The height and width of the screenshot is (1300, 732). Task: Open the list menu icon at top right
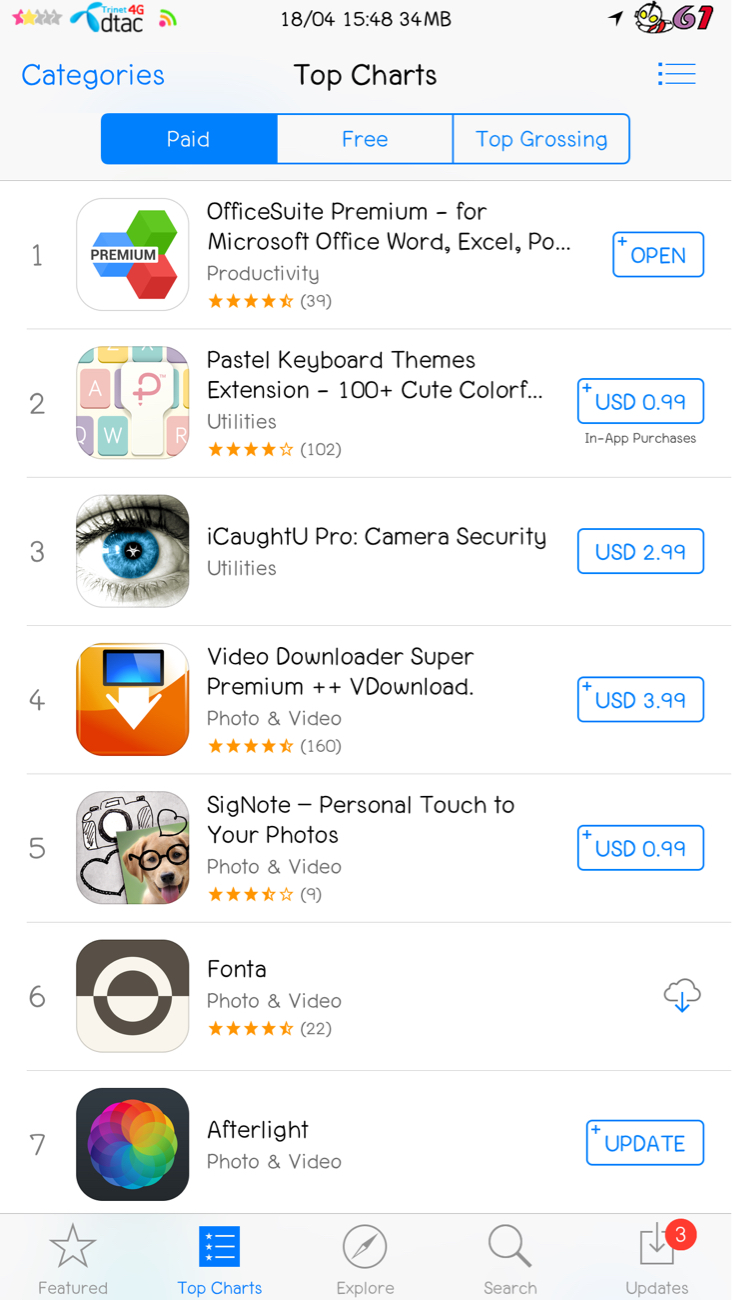point(677,74)
